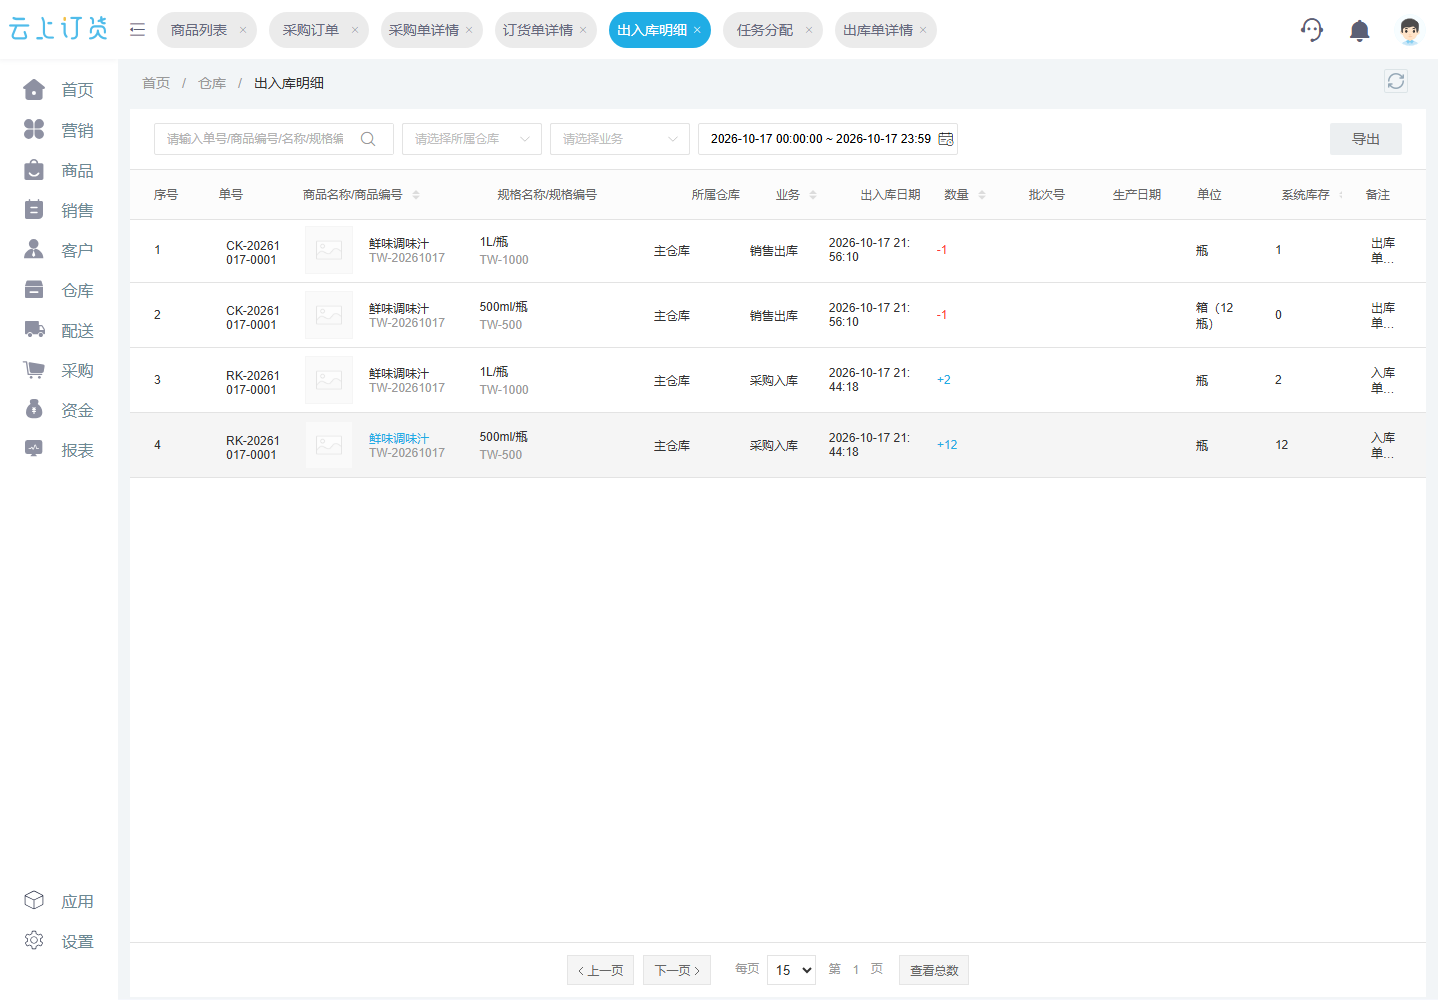Viewport: 1440px width, 1000px height.
Task: Close the 出库单详情 tab
Action: coord(923,30)
